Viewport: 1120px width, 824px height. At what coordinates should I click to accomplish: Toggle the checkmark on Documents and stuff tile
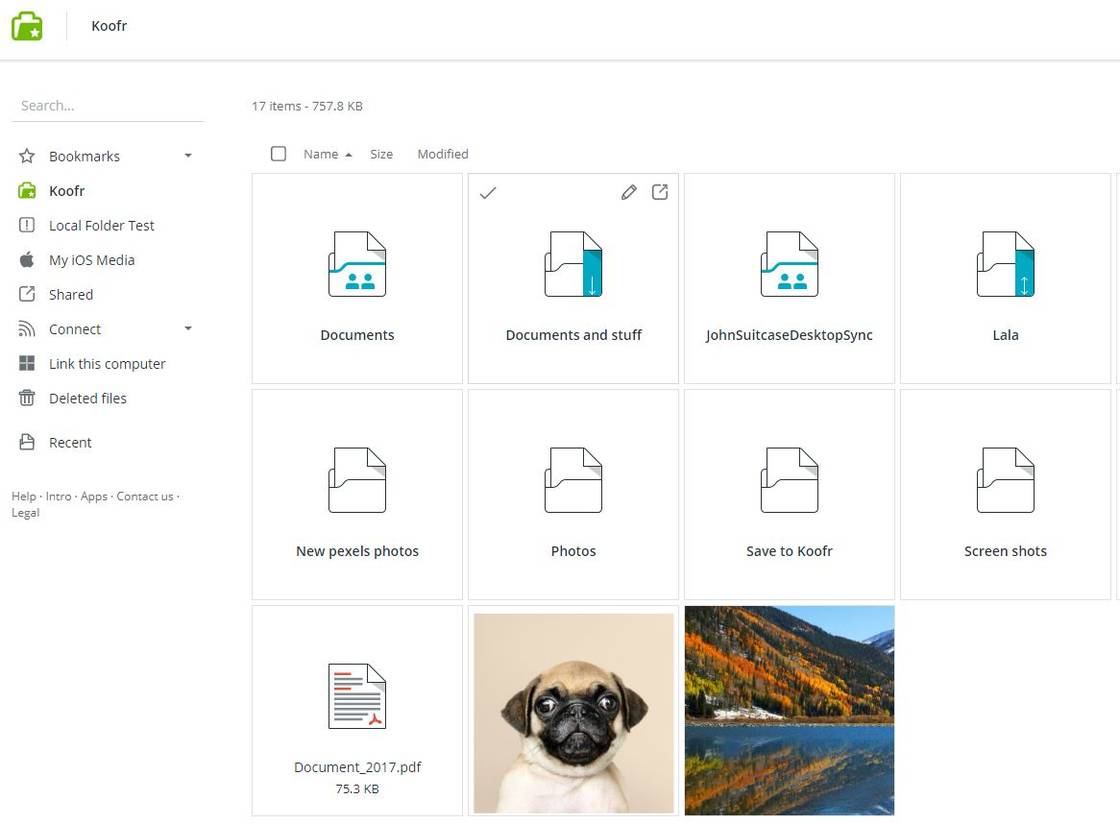click(x=488, y=192)
